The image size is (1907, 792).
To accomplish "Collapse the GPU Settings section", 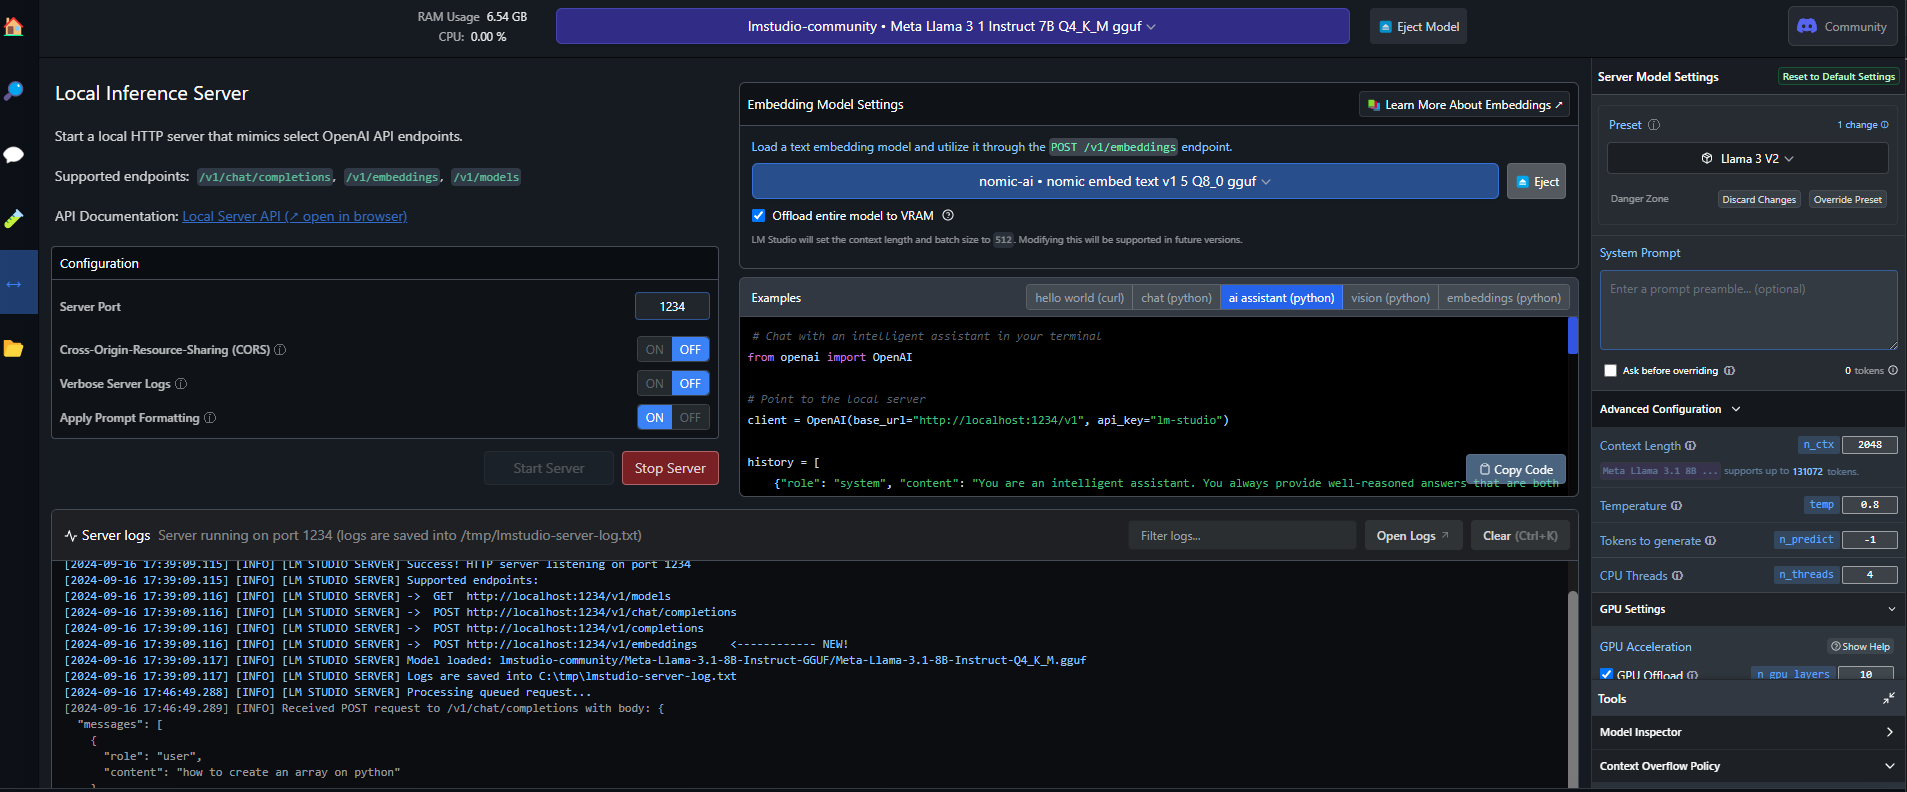I will pyautogui.click(x=1891, y=609).
